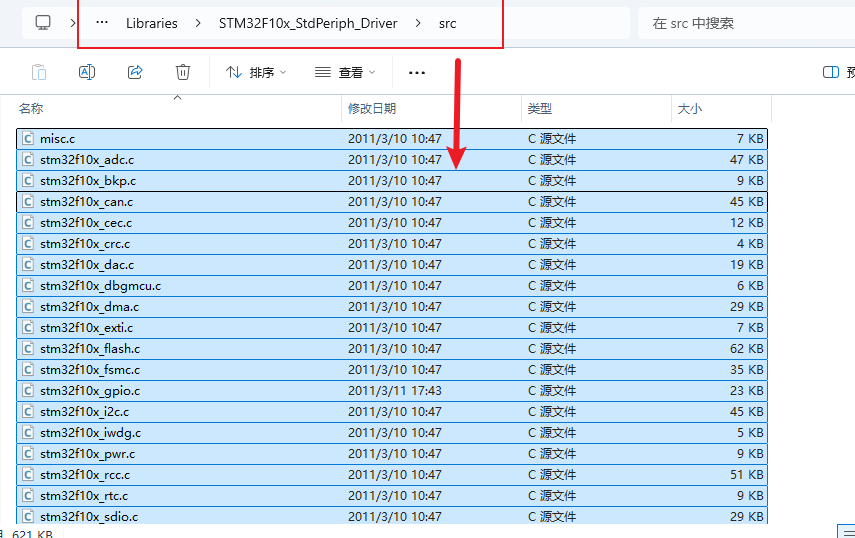The width and height of the screenshot is (855, 538).
Task: Click C file icon of stm32f10x_sdio.c
Action: point(28,516)
